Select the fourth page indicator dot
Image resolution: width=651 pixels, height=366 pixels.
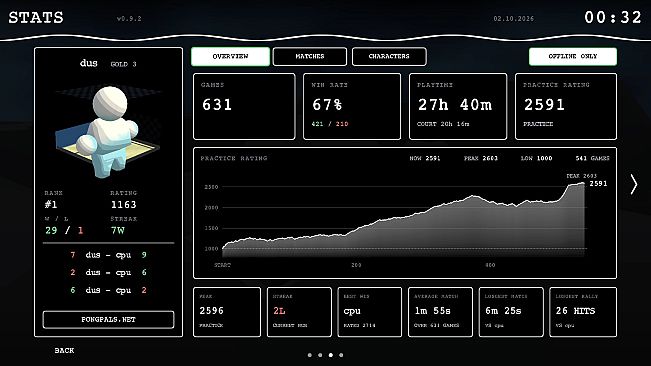pyautogui.click(x=341, y=355)
